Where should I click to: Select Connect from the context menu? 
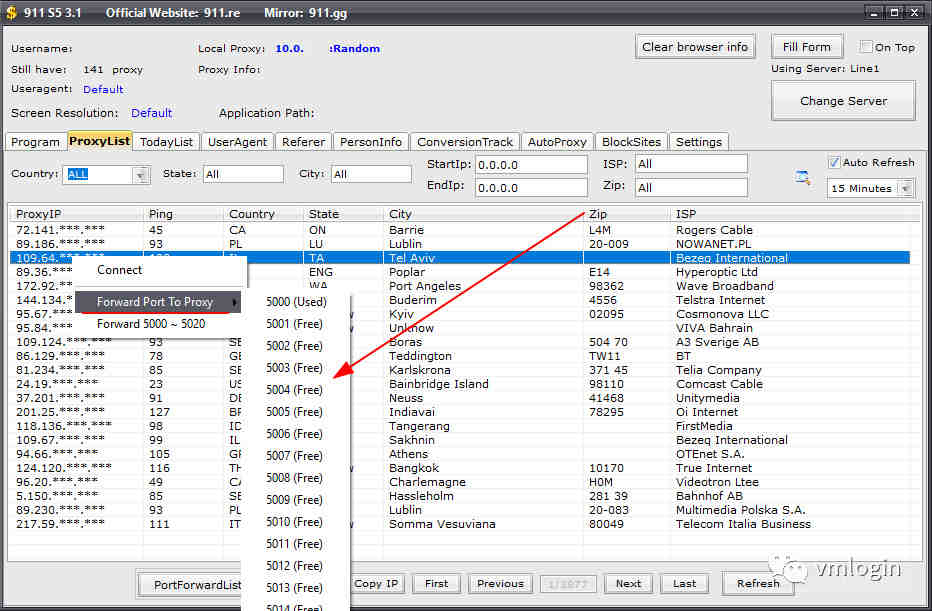coord(119,270)
